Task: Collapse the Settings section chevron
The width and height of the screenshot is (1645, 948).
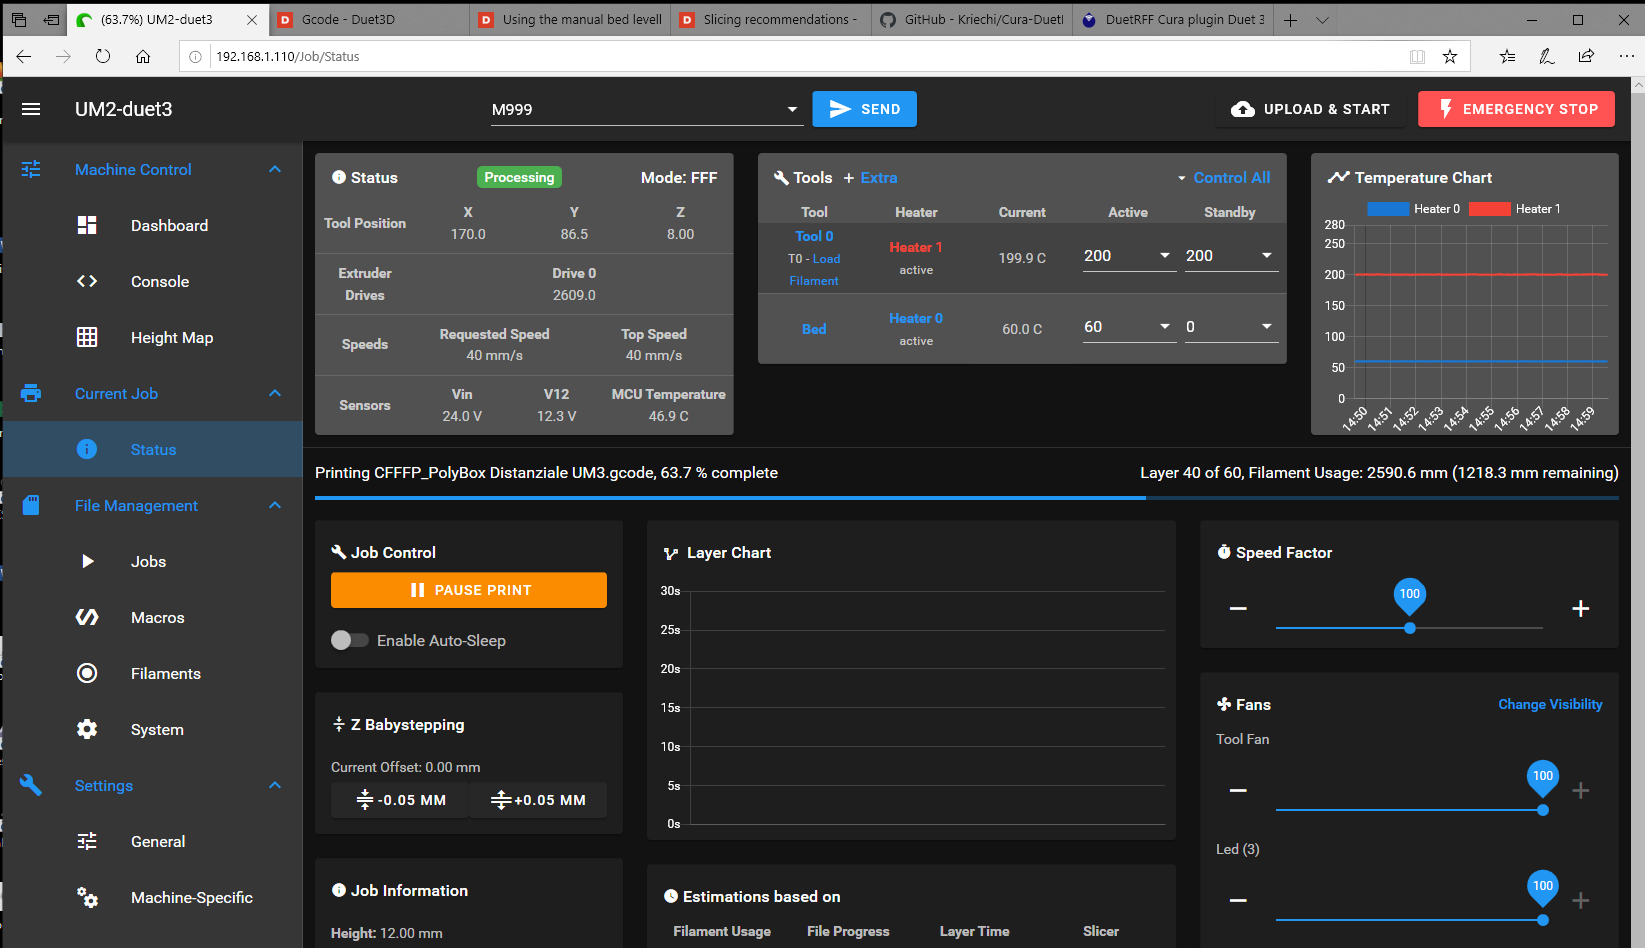Action: (275, 785)
